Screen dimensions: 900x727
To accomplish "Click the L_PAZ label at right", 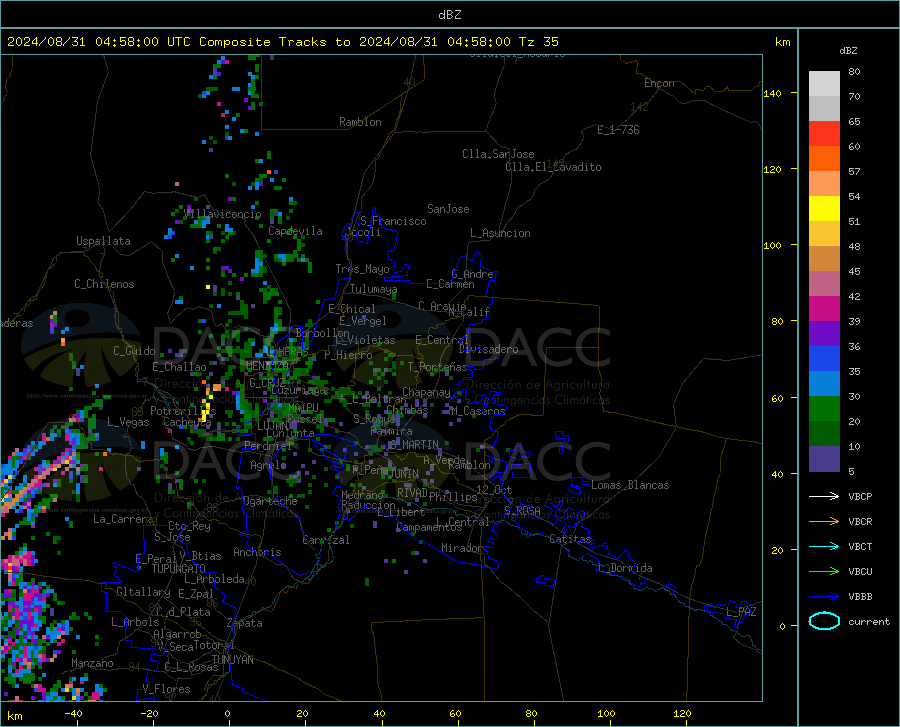I will pyautogui.click(x=742, y=612).
